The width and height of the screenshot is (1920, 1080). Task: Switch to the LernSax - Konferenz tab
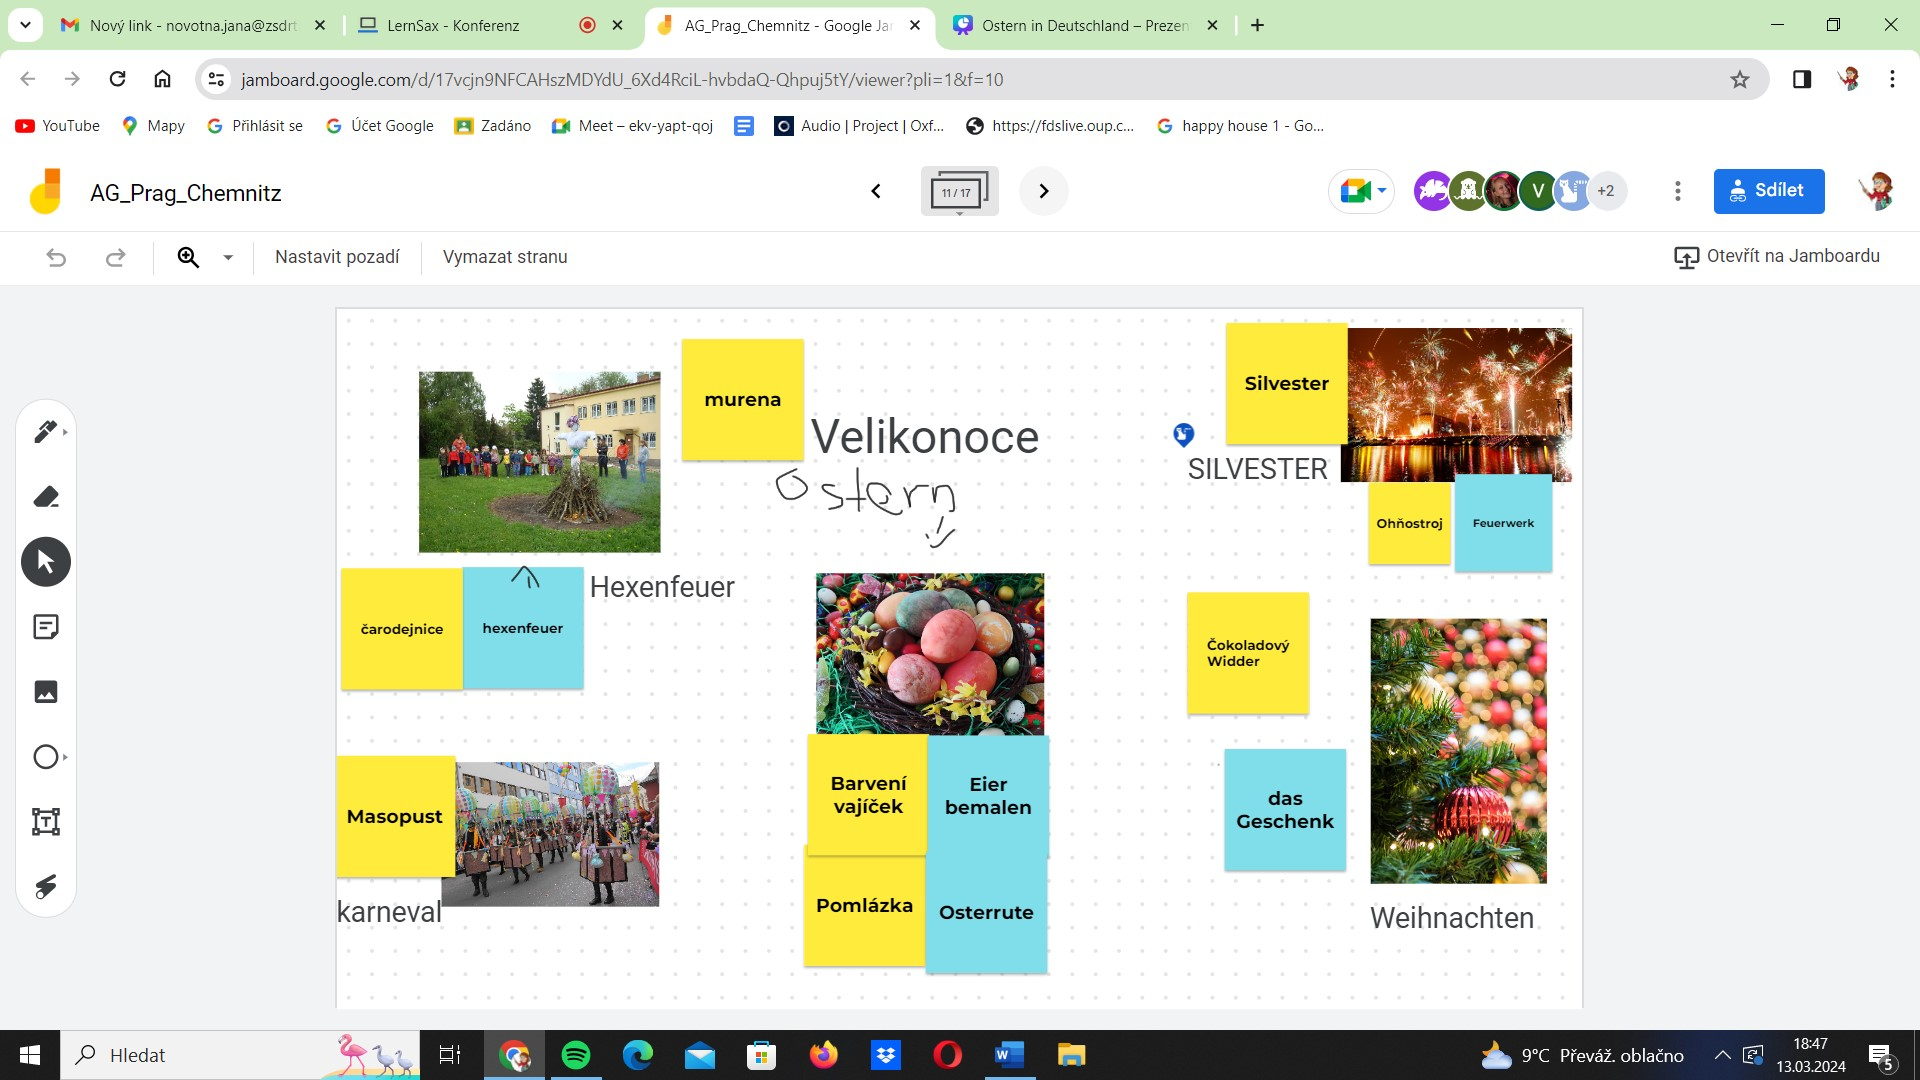490,25
